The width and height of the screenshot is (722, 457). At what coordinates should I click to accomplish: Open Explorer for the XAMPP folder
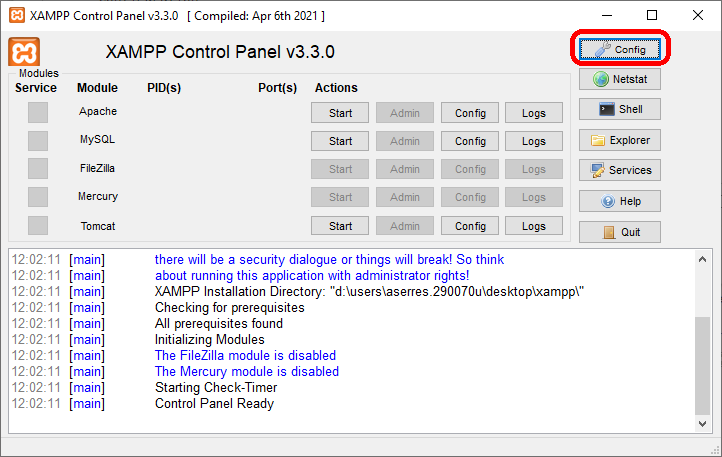tap(619, 140)
